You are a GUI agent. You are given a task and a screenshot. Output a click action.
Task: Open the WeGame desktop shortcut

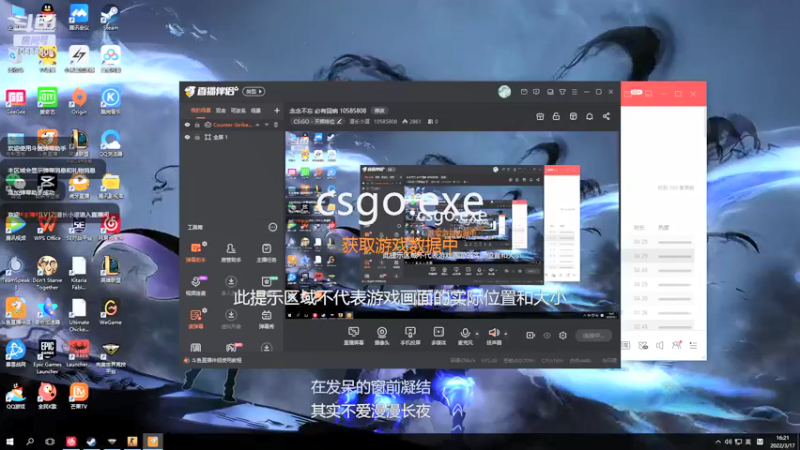pyautogui.click(x=110, y=312)
